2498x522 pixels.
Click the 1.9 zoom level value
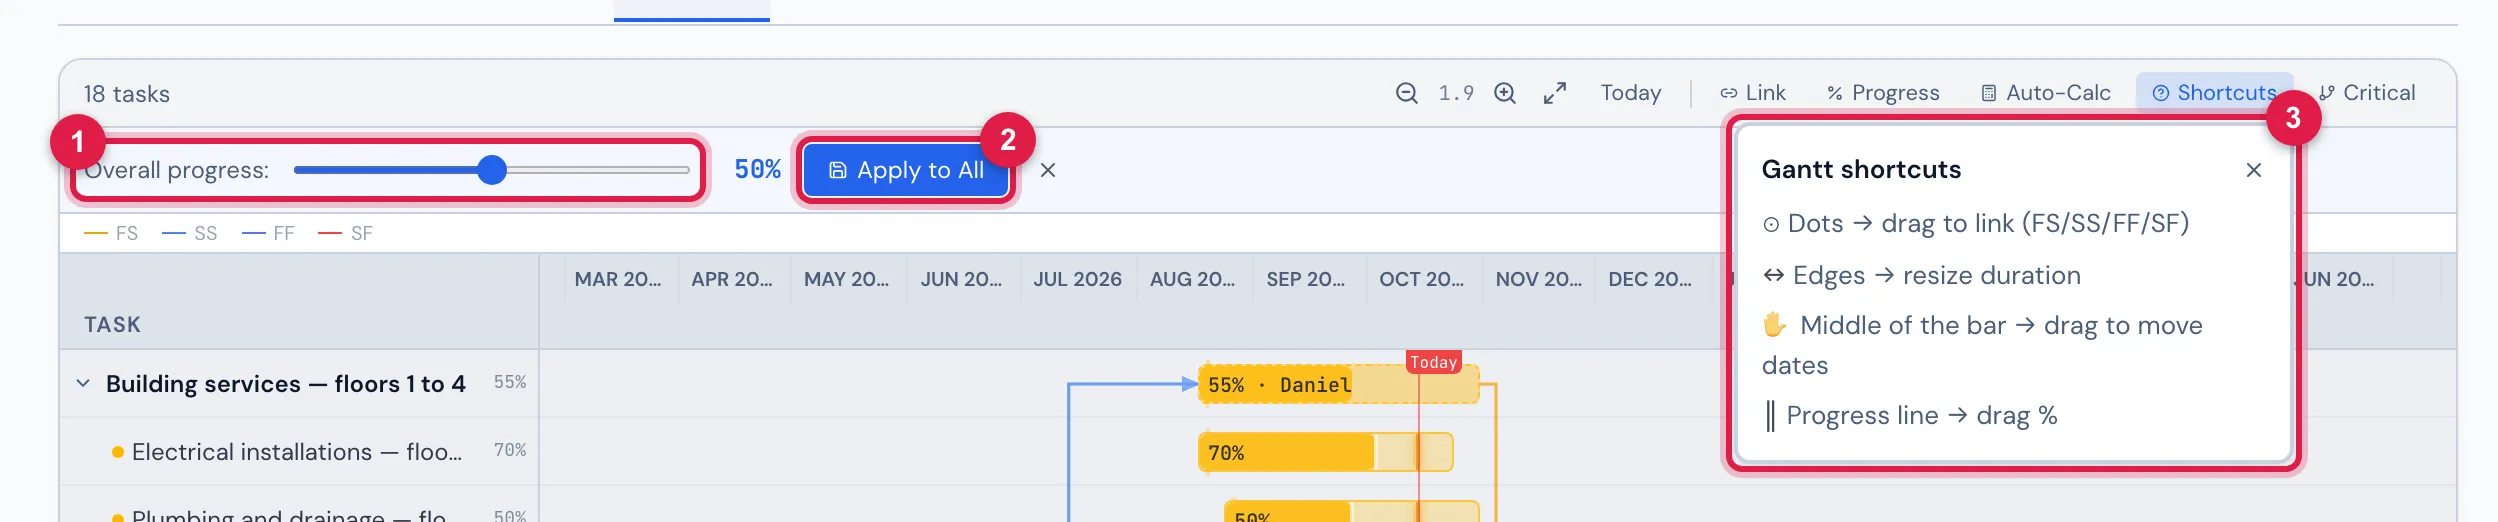coord(1456,93)
